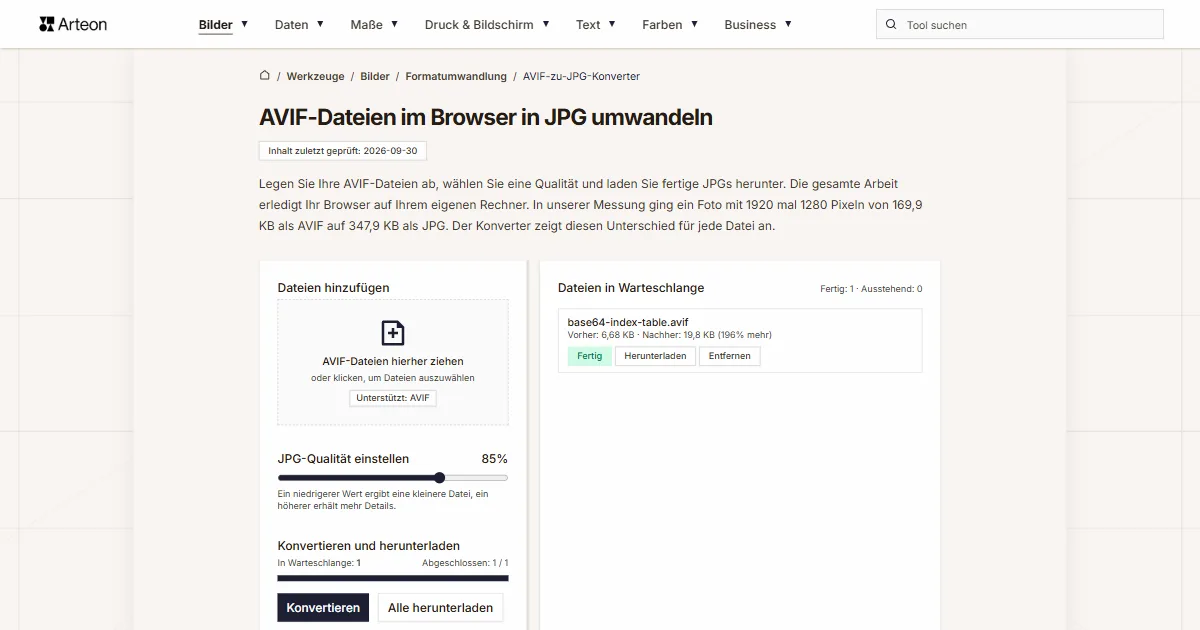The image size is (1200, 630).
Task: Remove base64-index-table.avif with Entfernen
Action: (730, 356)
